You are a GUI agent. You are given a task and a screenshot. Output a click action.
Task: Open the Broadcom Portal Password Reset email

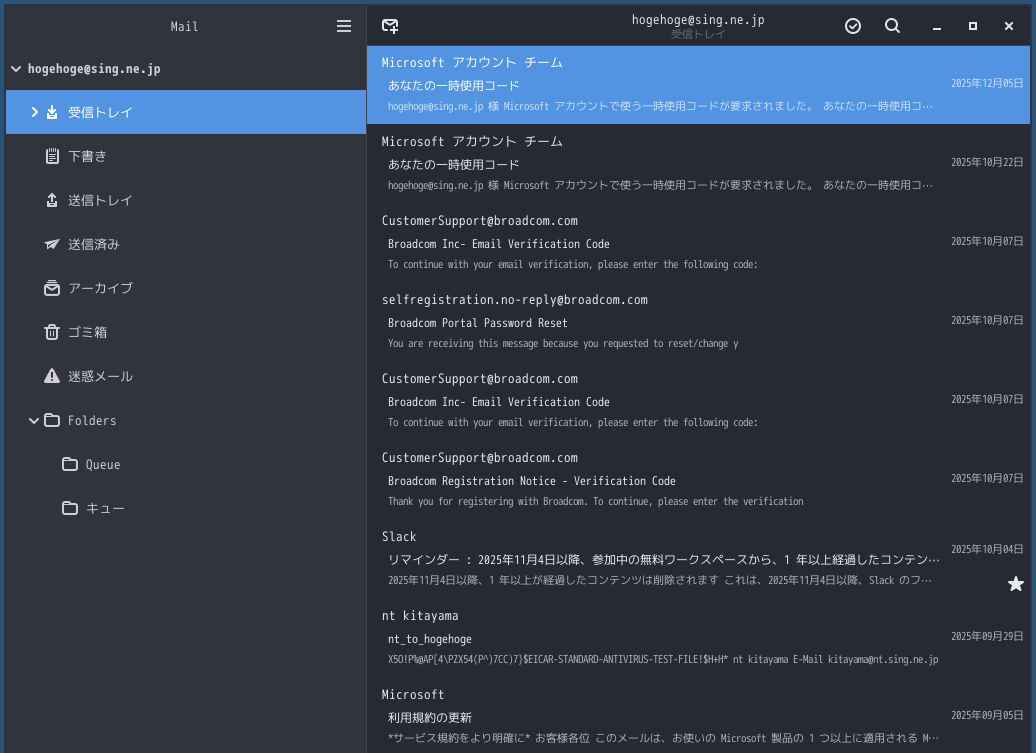coord(698,322)
